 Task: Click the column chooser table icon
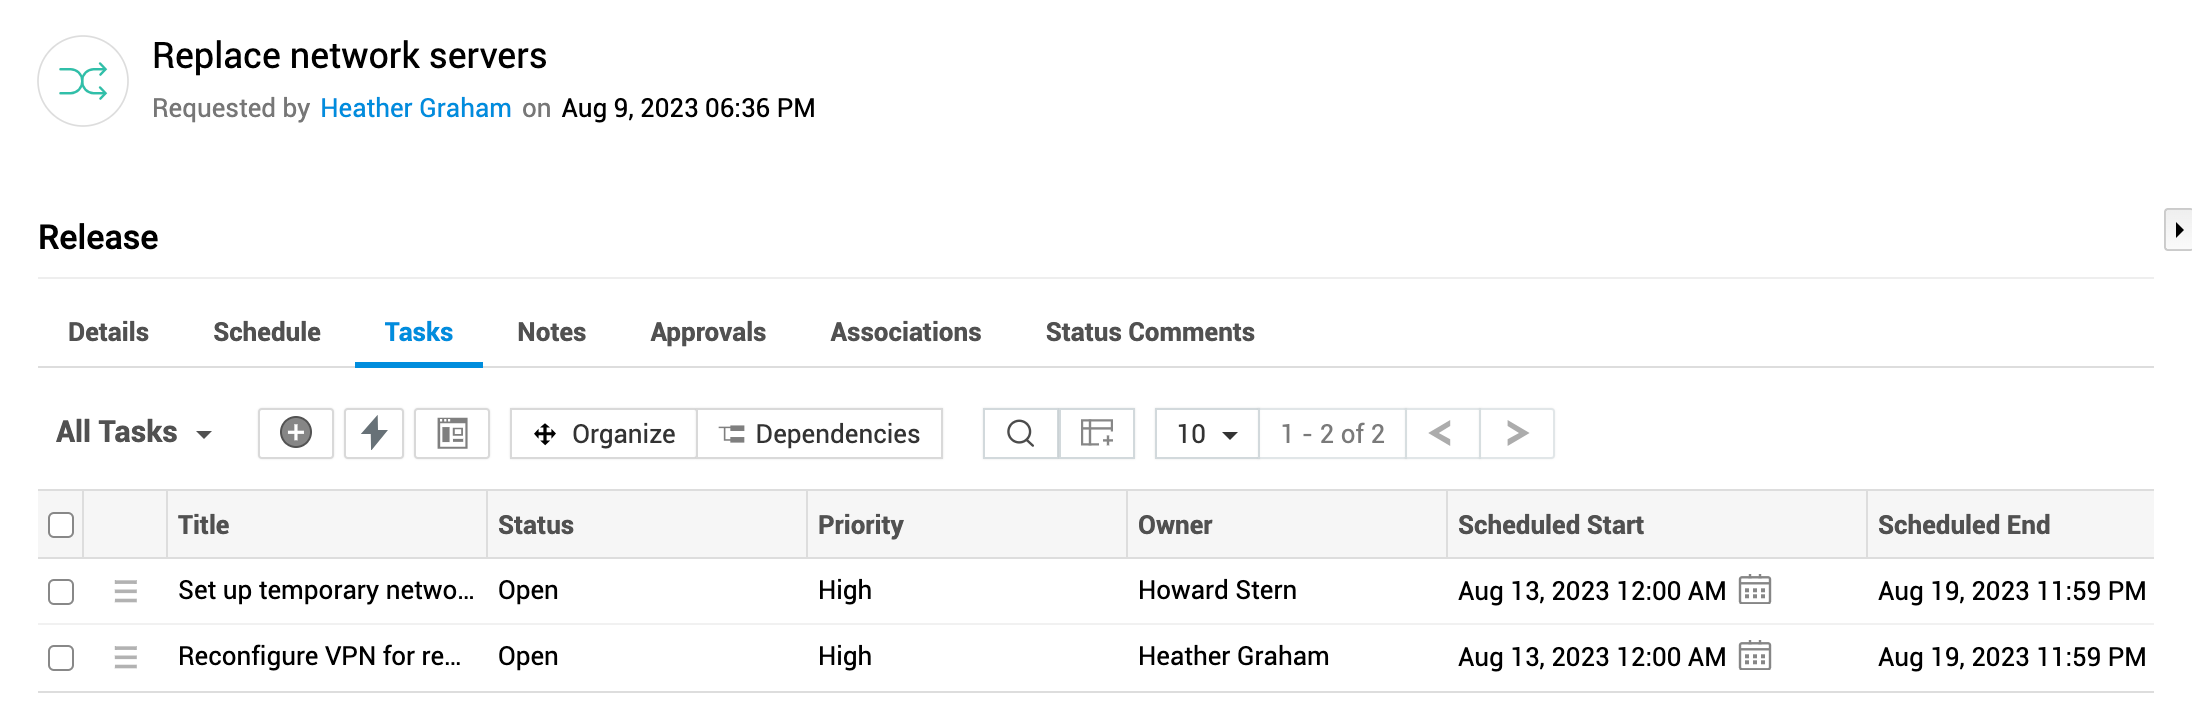(1097, 433)
